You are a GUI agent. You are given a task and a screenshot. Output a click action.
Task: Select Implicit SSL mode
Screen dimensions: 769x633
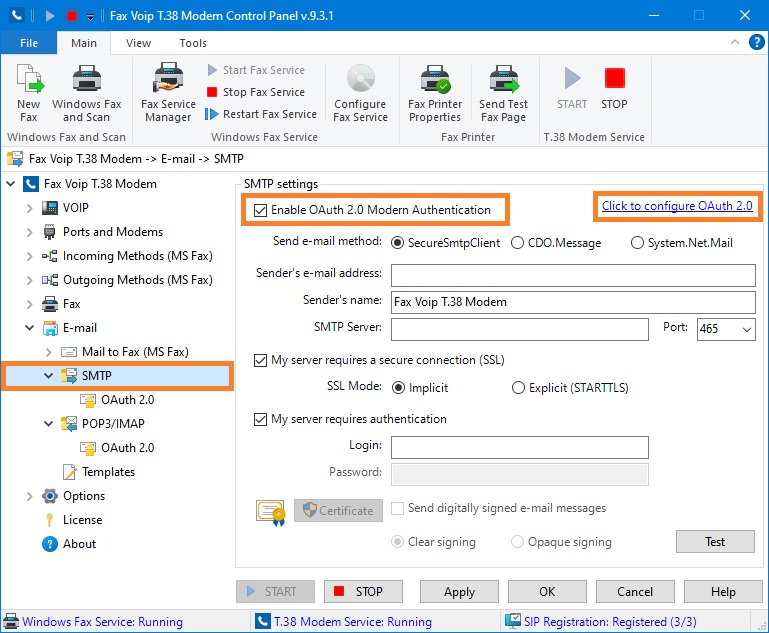398,388
